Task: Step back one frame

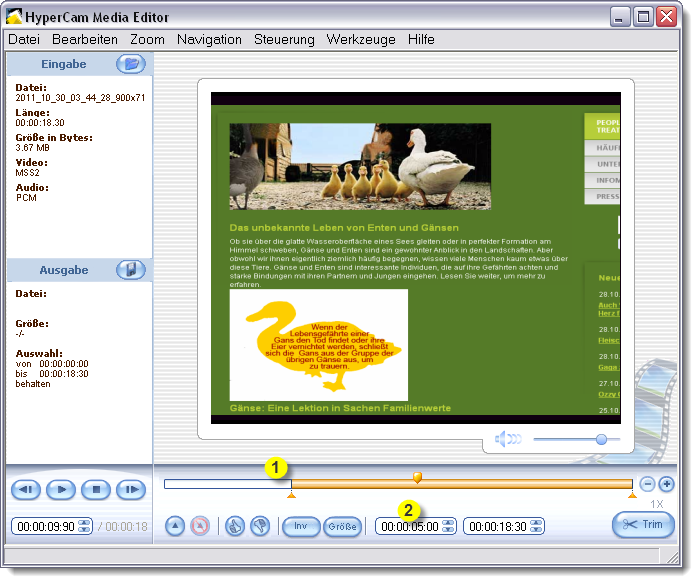Action: point(26,490)
